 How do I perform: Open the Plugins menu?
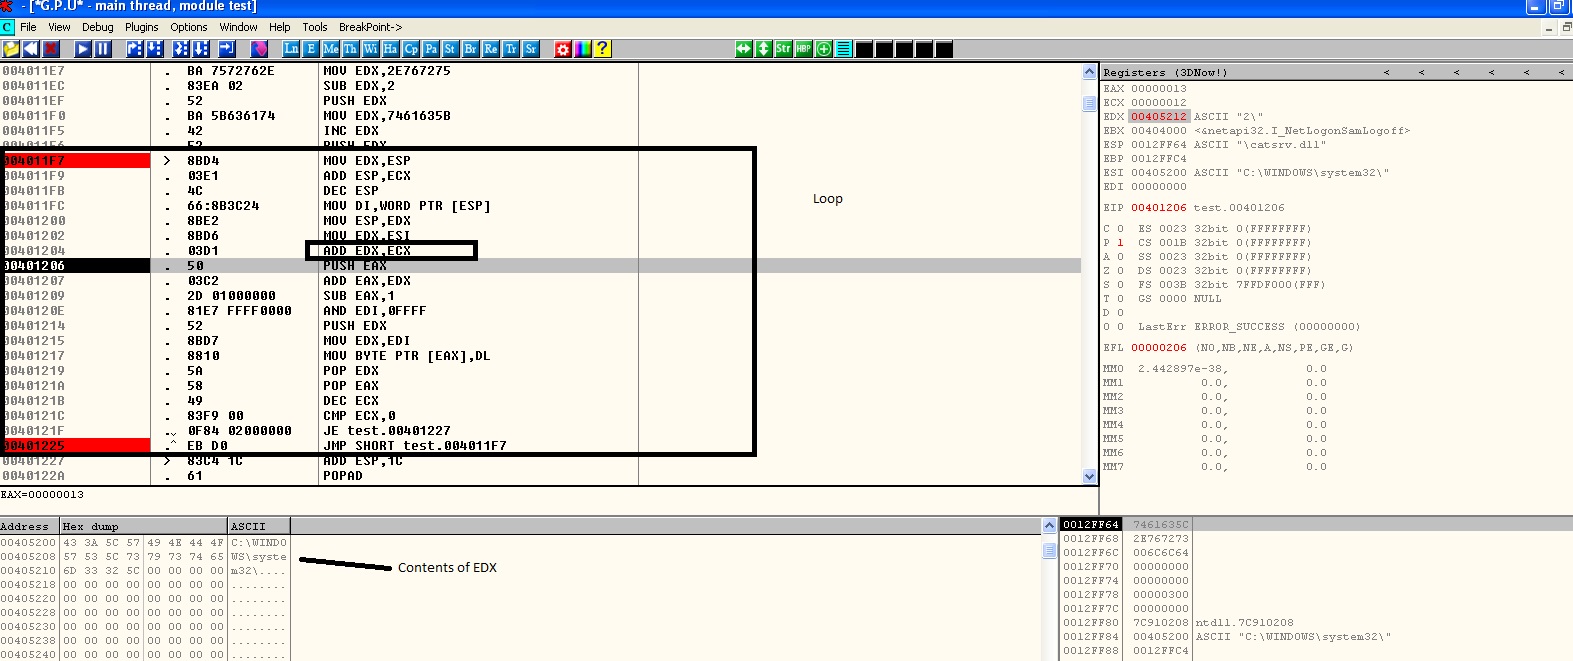(x=141, y=27)
